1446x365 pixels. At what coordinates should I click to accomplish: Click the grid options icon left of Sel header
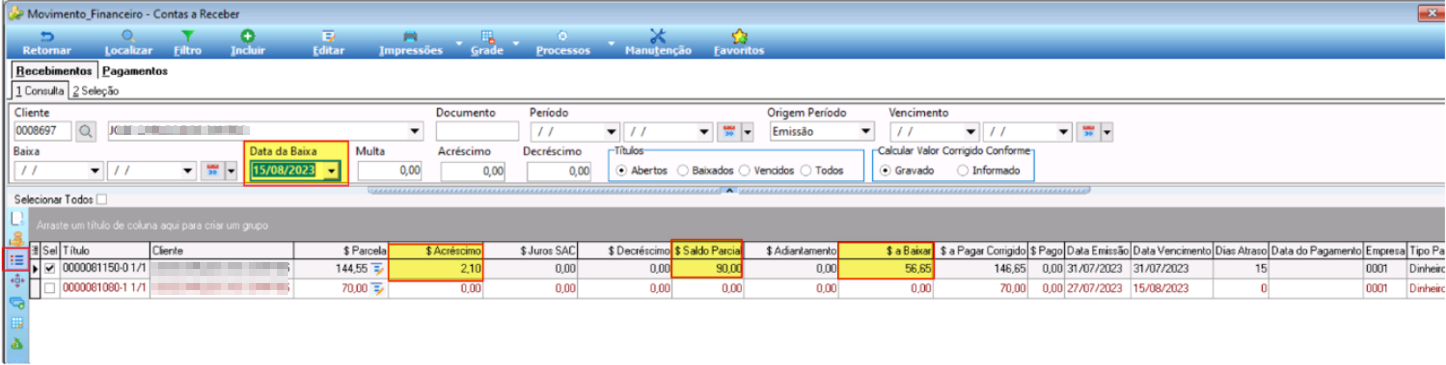[36, 250]
